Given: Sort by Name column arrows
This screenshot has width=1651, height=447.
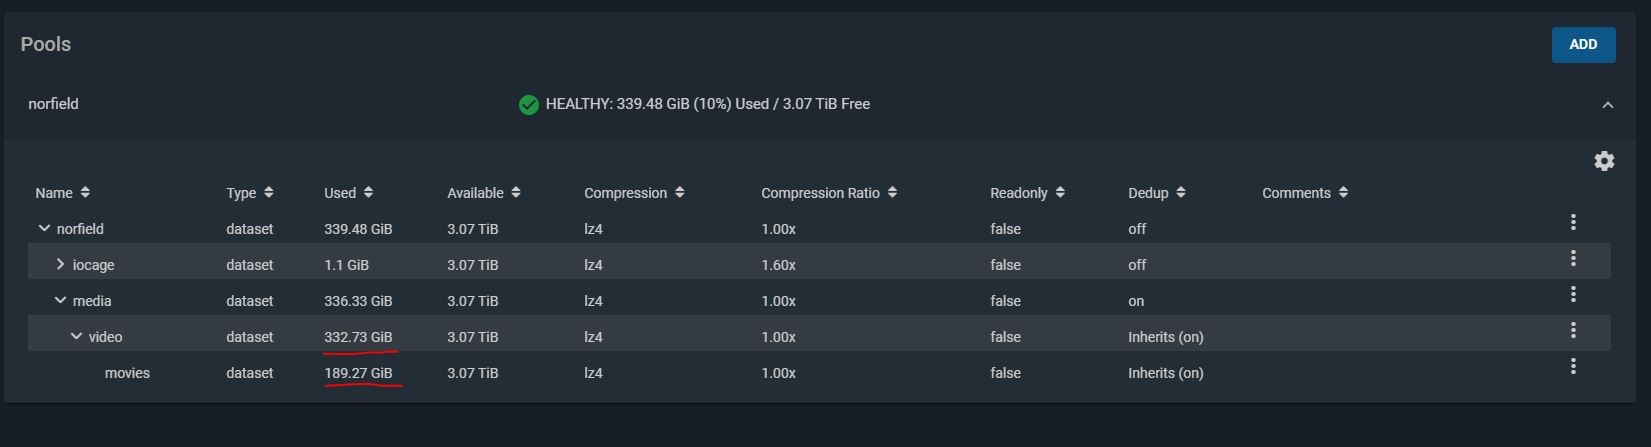Looking at the screenshot, I should 85,192.
